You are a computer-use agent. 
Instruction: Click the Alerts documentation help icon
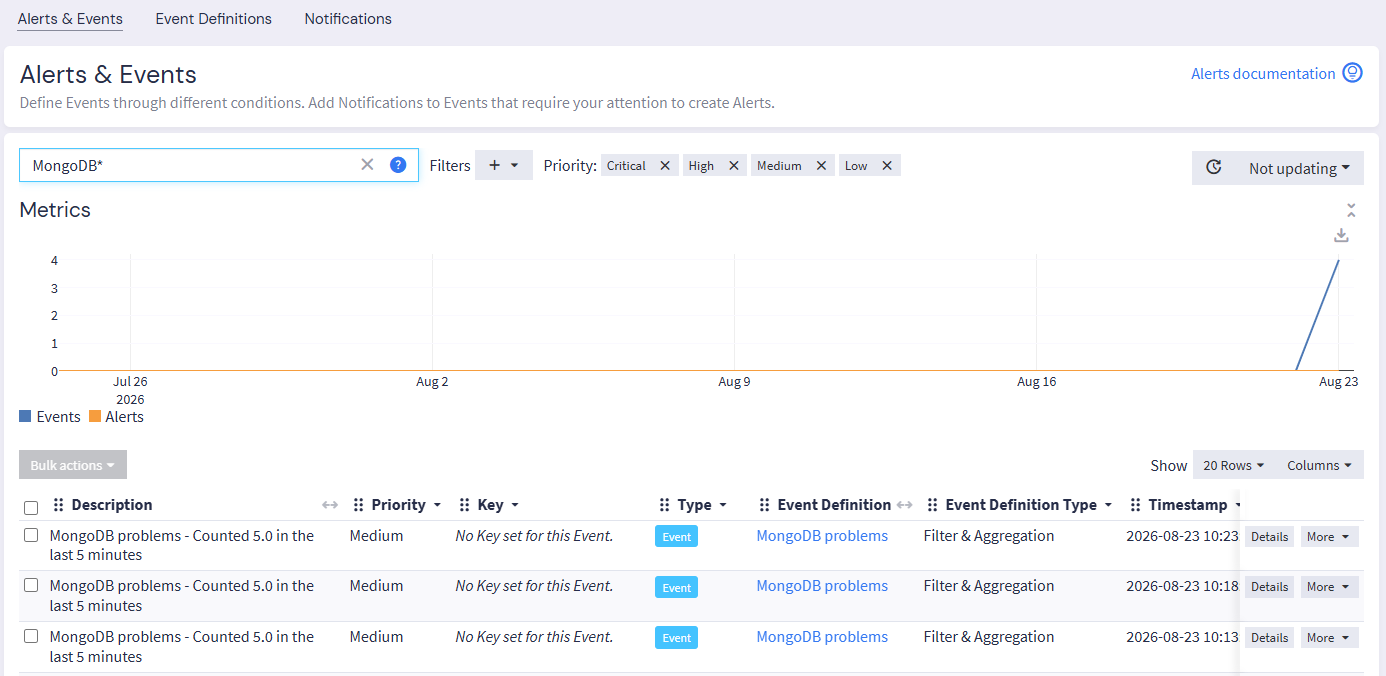pos(1352,73)
